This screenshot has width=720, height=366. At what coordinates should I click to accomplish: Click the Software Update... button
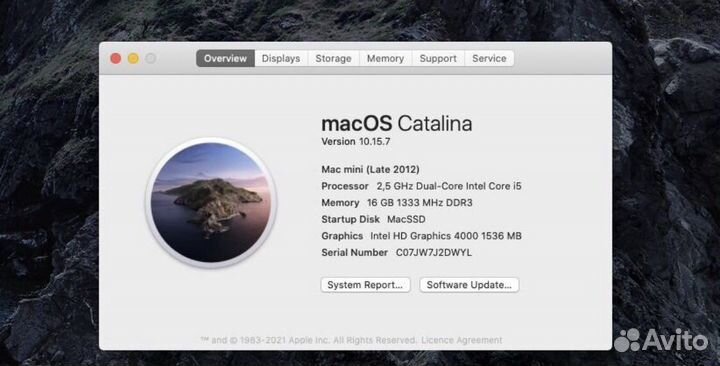(469, 285)
